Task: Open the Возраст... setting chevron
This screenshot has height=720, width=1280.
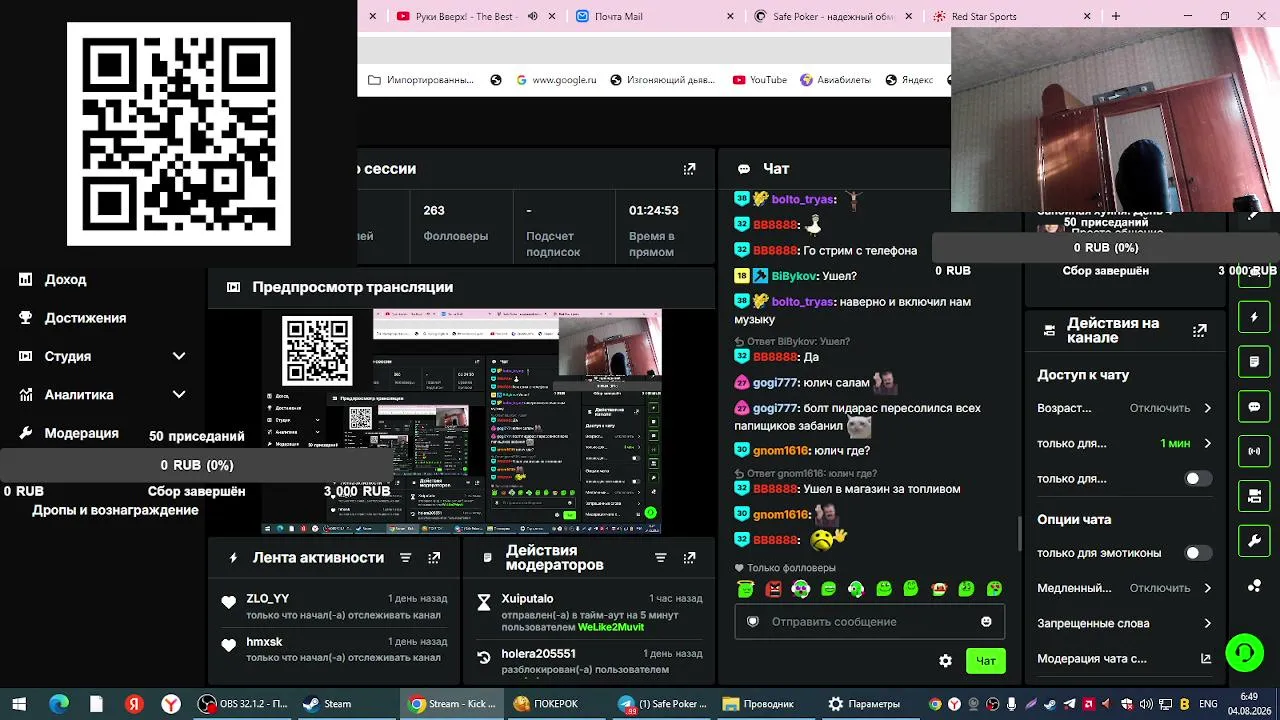Action: coord(1207,408)
